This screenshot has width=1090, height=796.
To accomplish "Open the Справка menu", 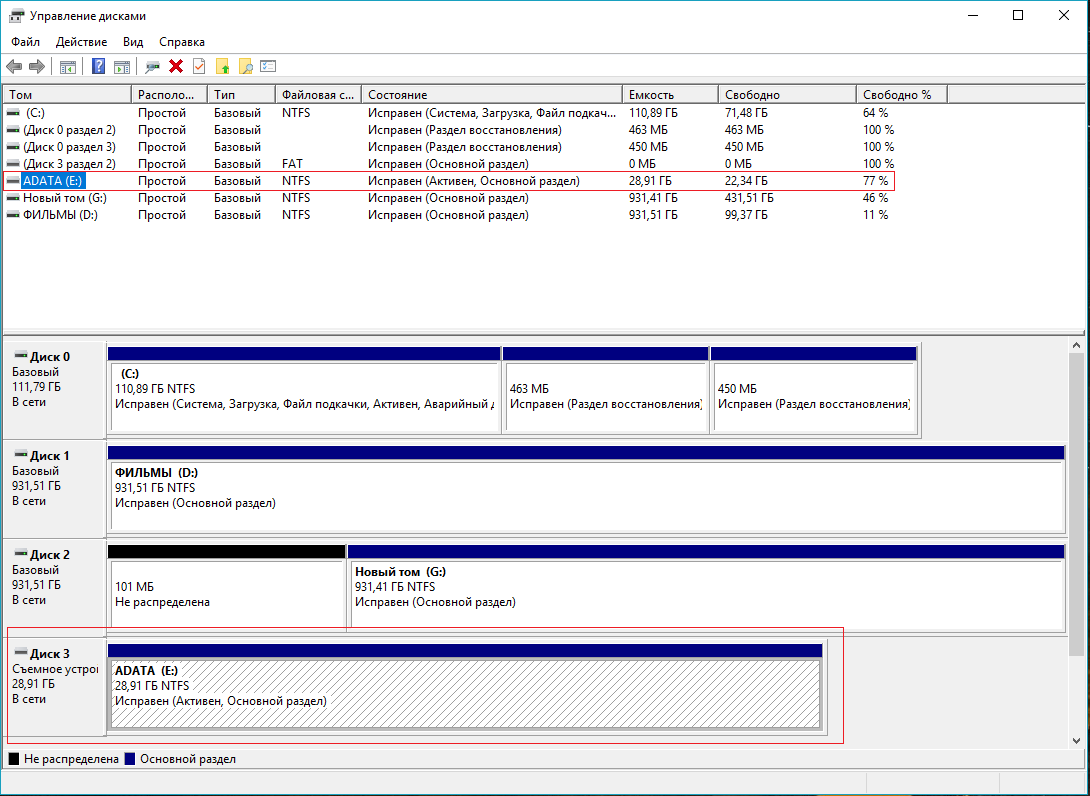I will [182, 42].
